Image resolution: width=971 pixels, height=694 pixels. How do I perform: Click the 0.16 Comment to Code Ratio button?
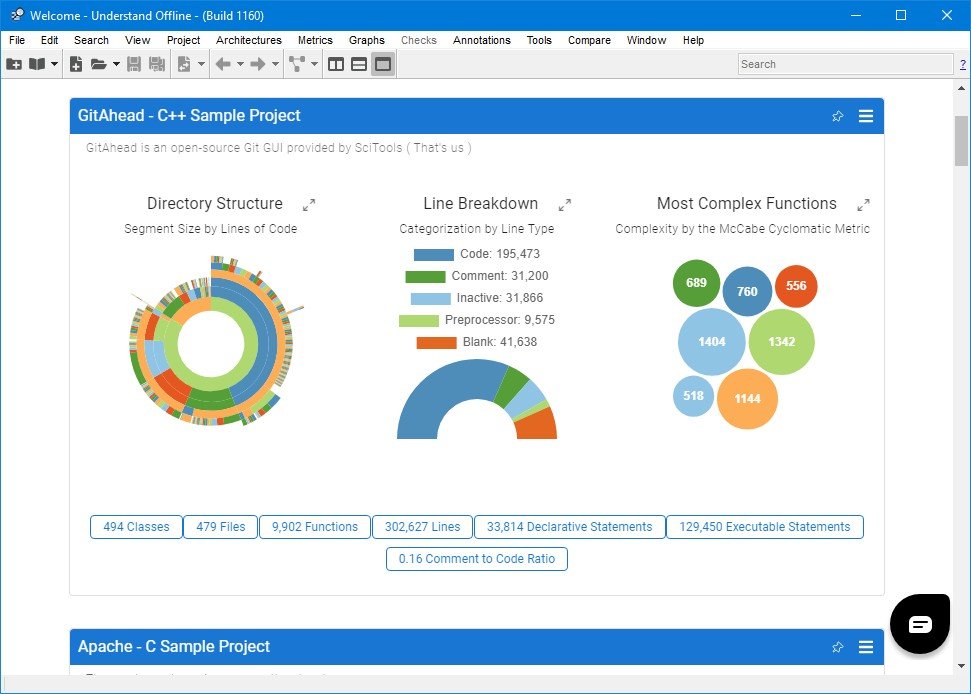477,559
